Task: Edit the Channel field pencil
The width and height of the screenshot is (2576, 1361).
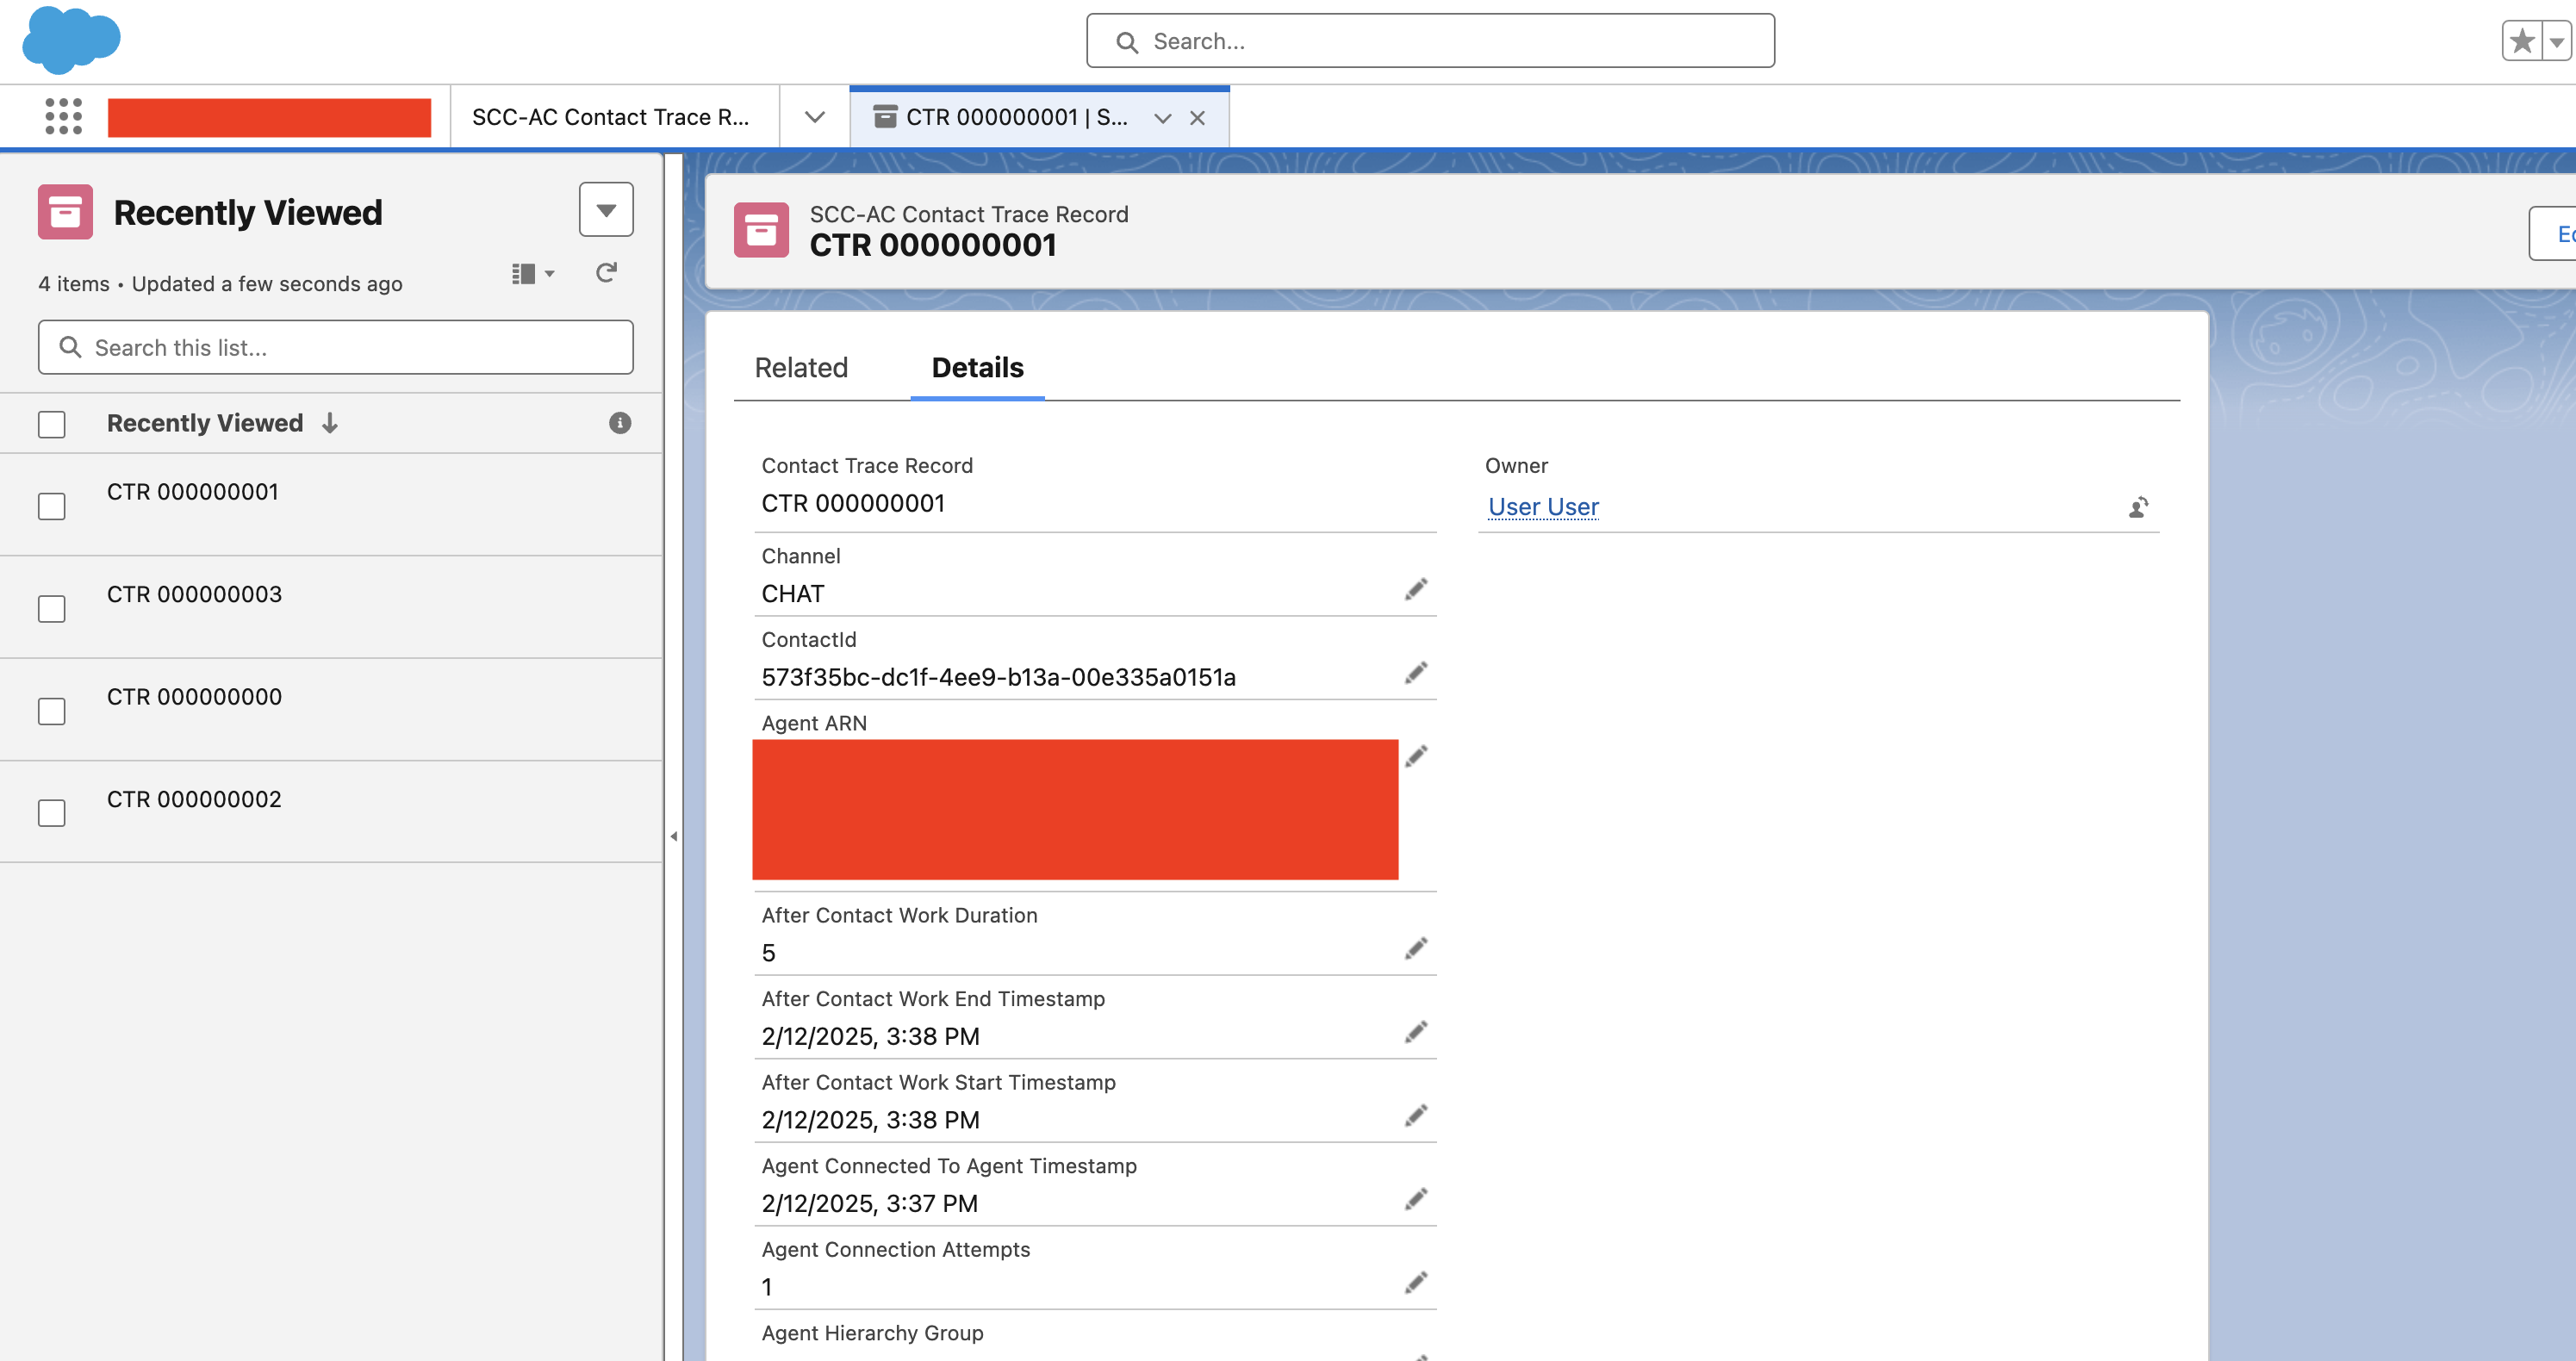Action: point(1415,589)
